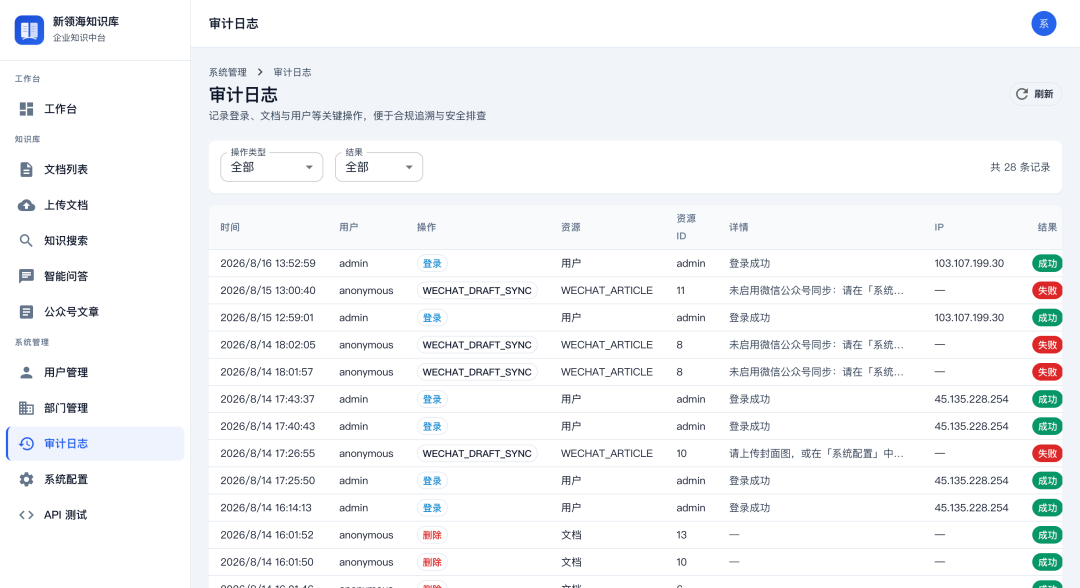The height and width of the screenshot is (588, 1080).
Task: Click 删除 tag in 2026/8/14 16:01:50 row
Action: click(x=432, y=563)
